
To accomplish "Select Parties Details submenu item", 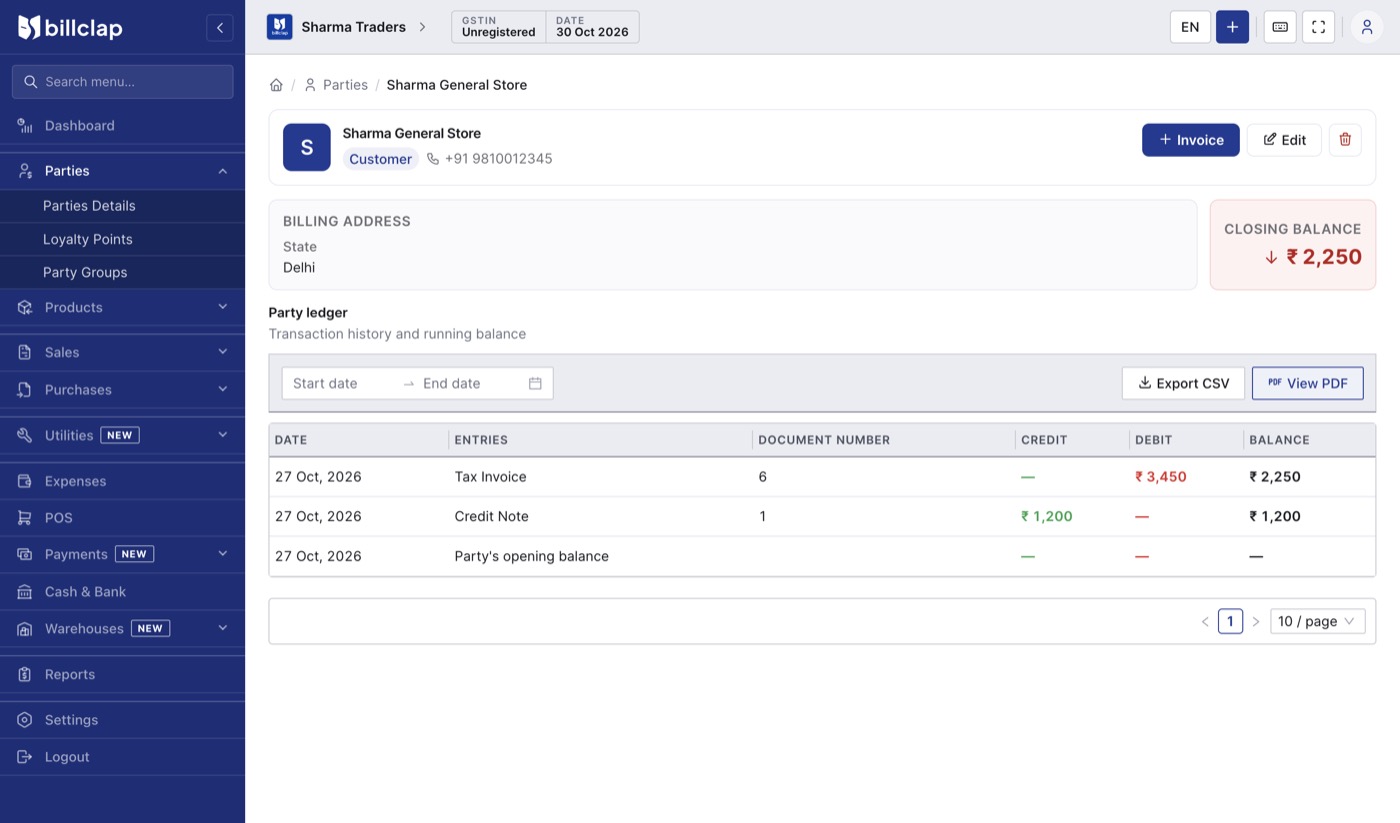I will 122,206.
